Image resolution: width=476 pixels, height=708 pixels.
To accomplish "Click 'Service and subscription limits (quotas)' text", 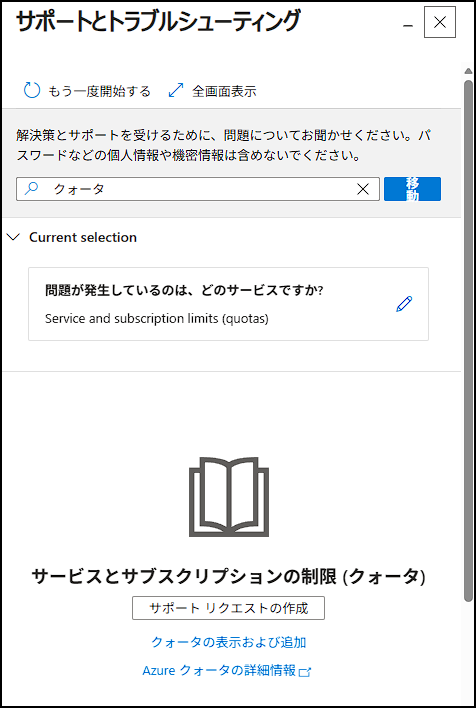I will pyautogui.click(x=157, y=318).
